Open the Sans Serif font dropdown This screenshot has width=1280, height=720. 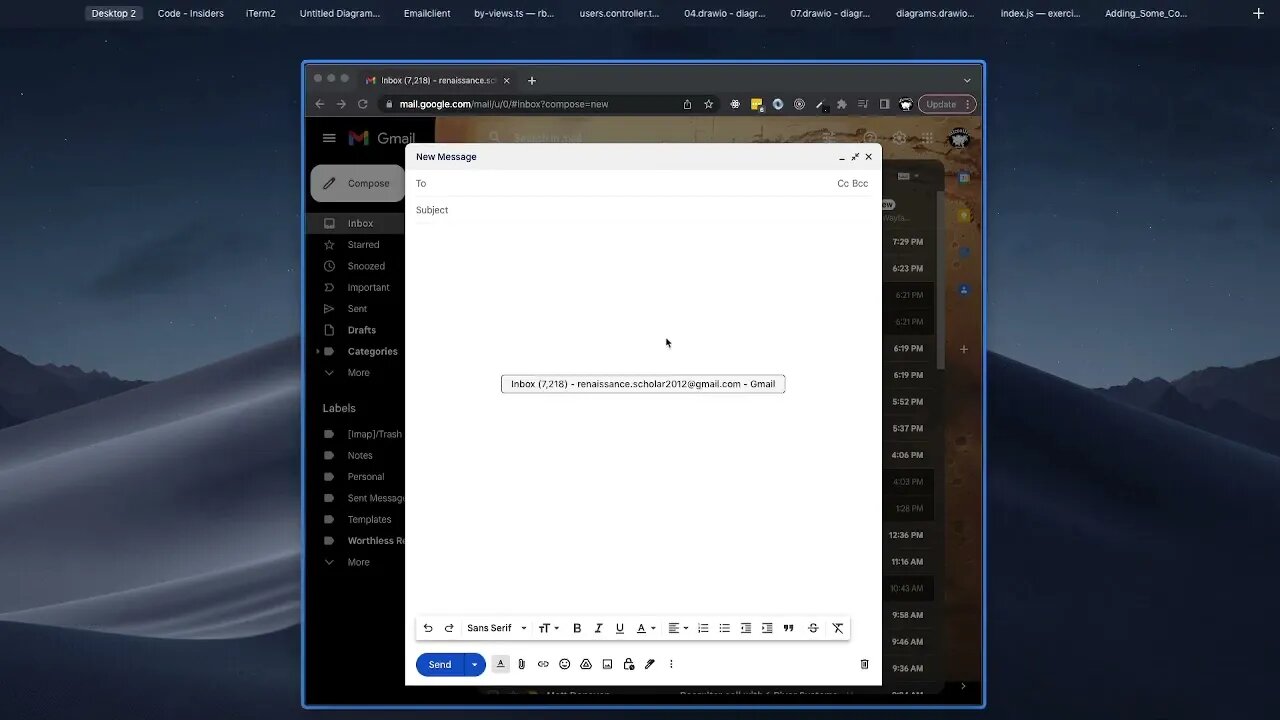click(497, 628)
